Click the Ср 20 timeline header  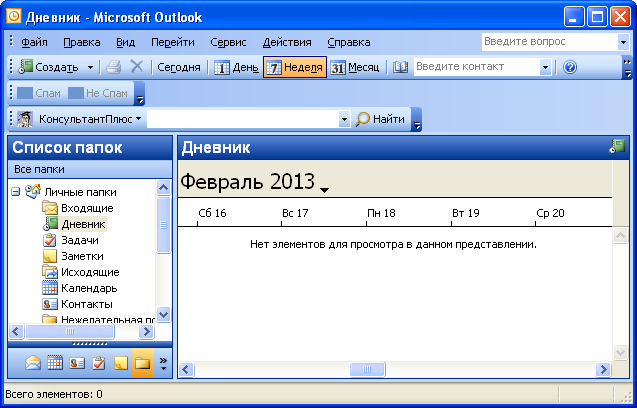[x=550, y=213]
